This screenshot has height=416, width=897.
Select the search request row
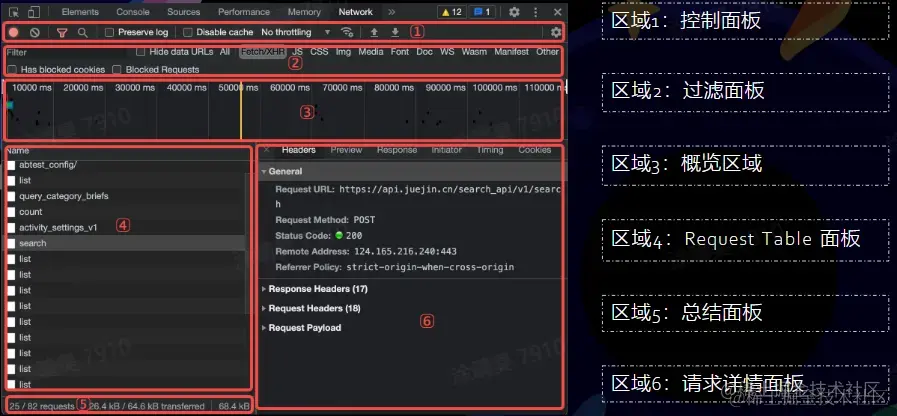coord(126,243)
